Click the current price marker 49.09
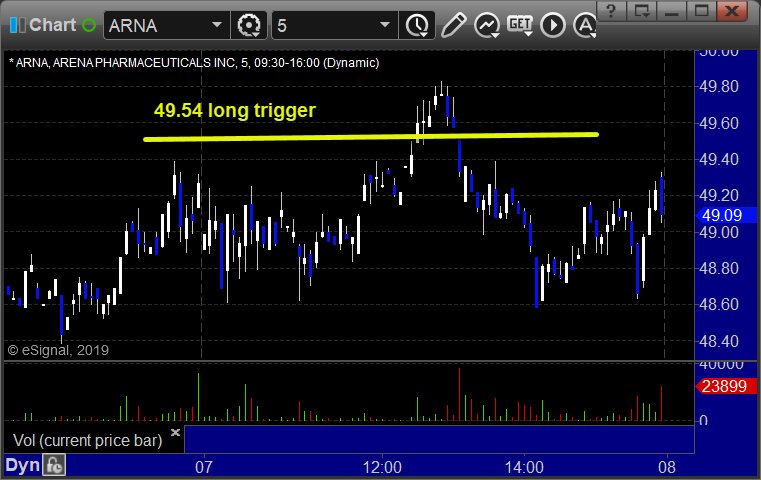This screenshot has height=480, width=761. [x=727, y=215]
